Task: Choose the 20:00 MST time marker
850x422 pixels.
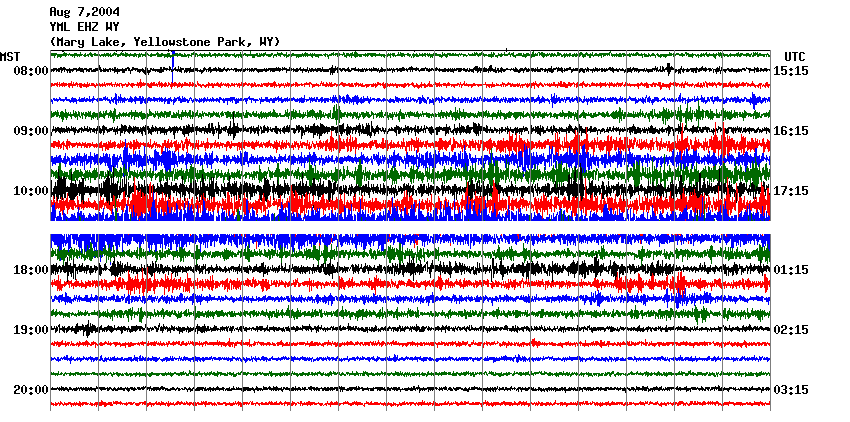Action: tap(30, 390)
